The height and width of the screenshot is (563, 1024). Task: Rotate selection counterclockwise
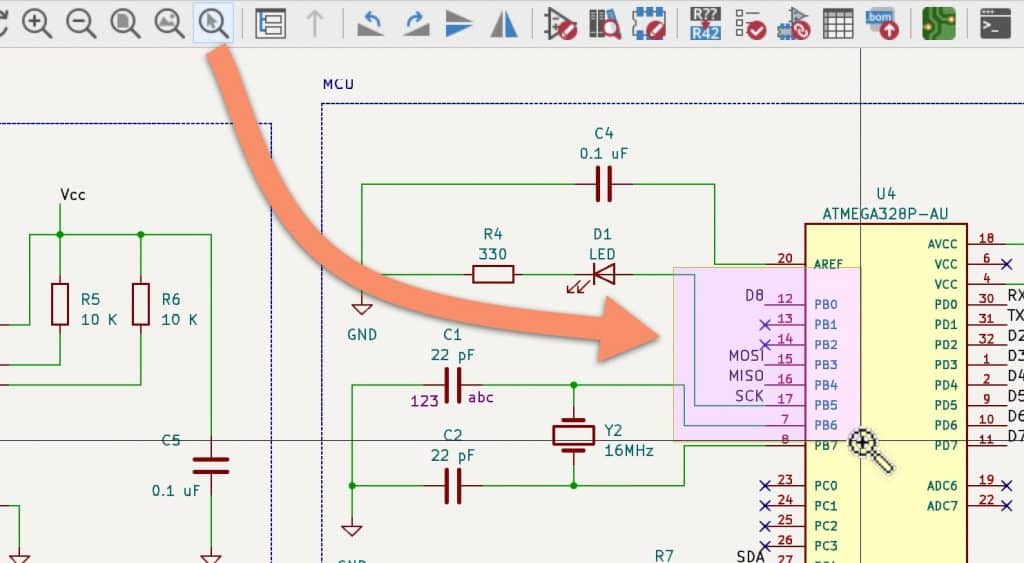point(370,24)
